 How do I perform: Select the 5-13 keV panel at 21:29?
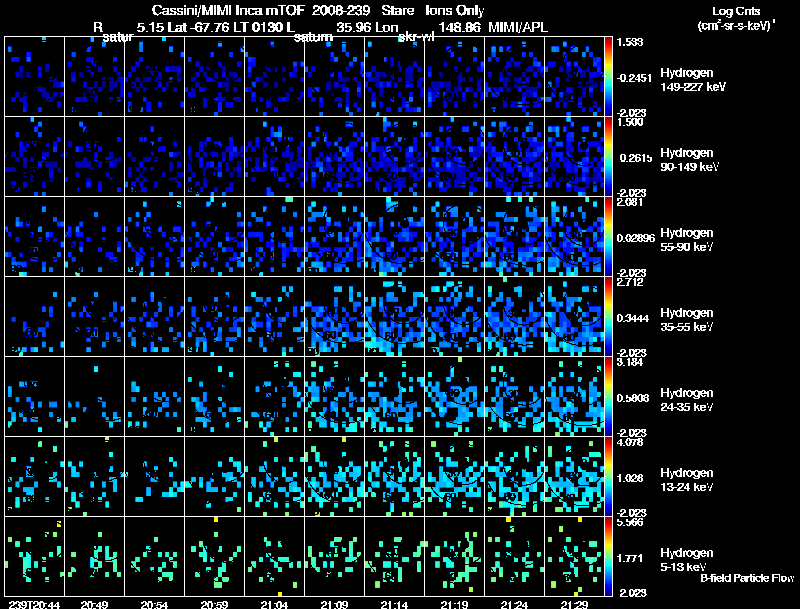pos(574,556)
